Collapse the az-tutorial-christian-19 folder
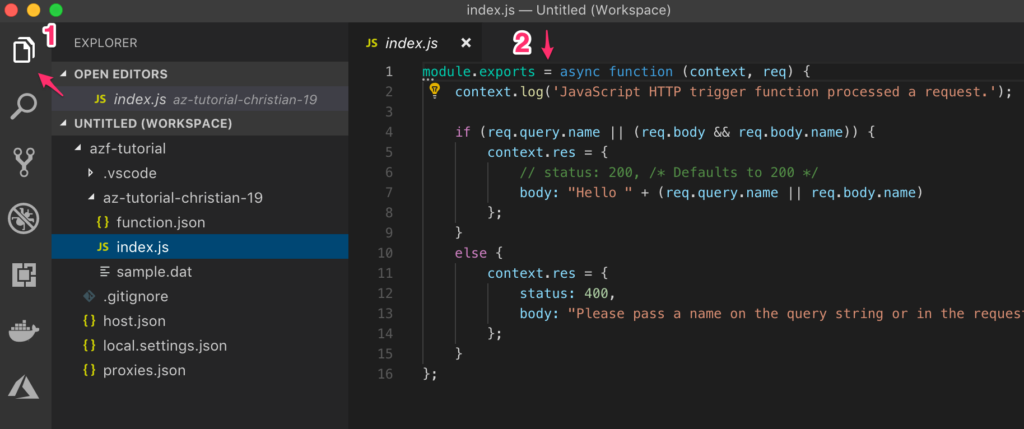The height and width of the screenshot is (429, 1024). (x=91, y=198)
